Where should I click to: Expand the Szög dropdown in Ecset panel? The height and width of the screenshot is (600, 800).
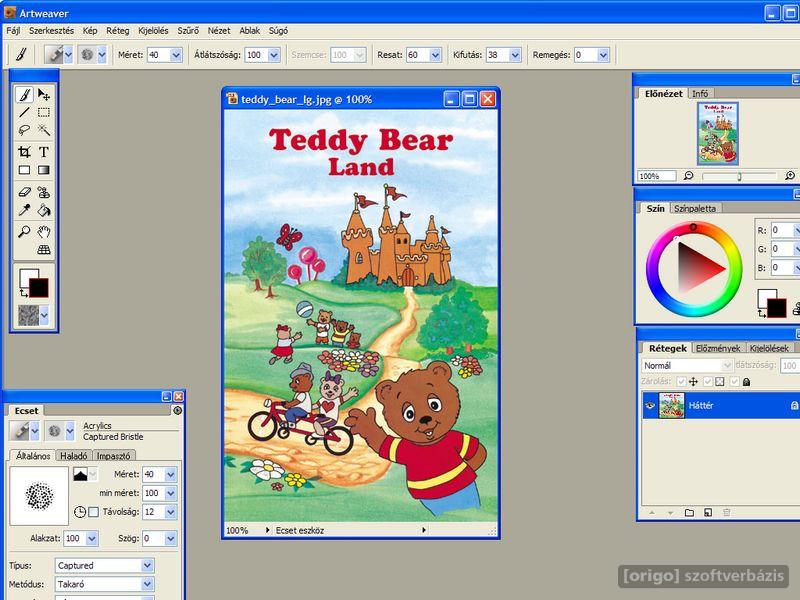point(170,538)
